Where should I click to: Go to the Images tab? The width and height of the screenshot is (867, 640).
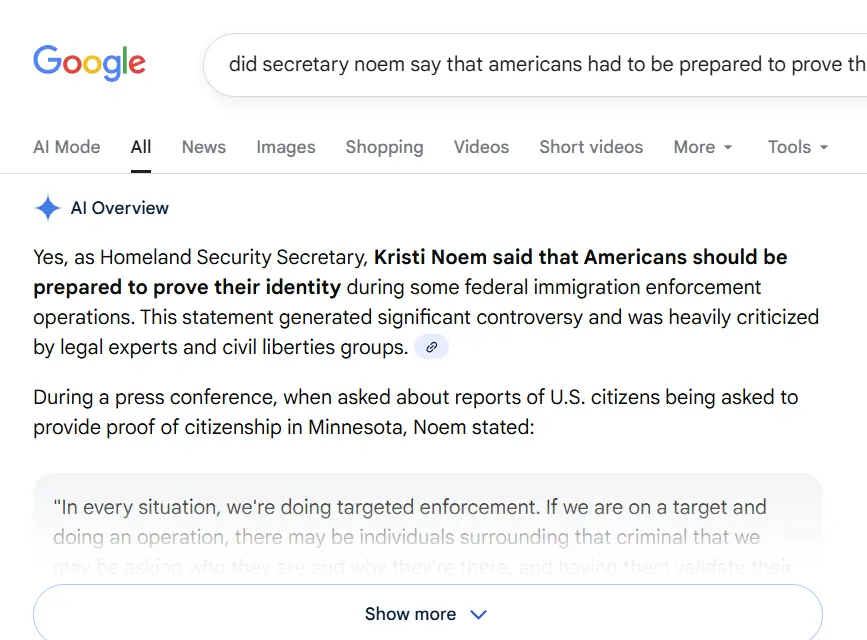pyautogui.click(x=286, y=147)
